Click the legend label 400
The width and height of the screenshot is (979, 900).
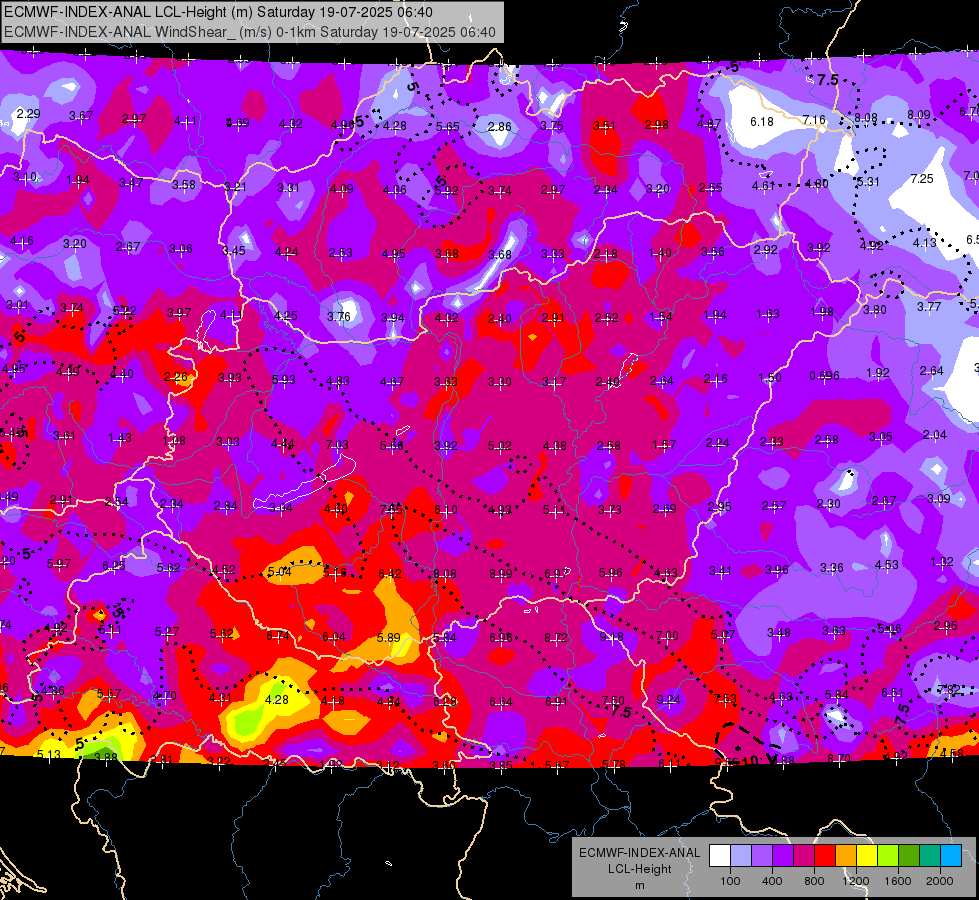pos(772,881)
